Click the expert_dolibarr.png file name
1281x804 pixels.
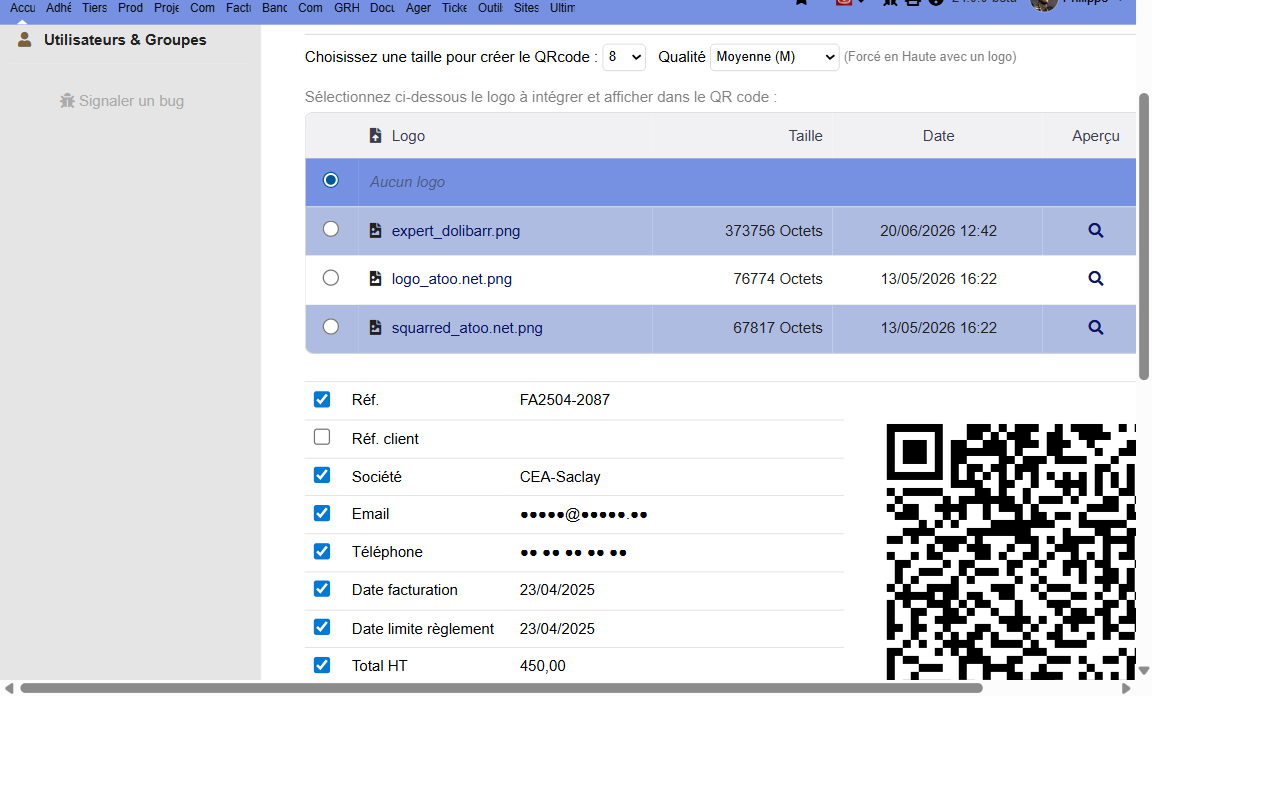click(x=456, y=231)
